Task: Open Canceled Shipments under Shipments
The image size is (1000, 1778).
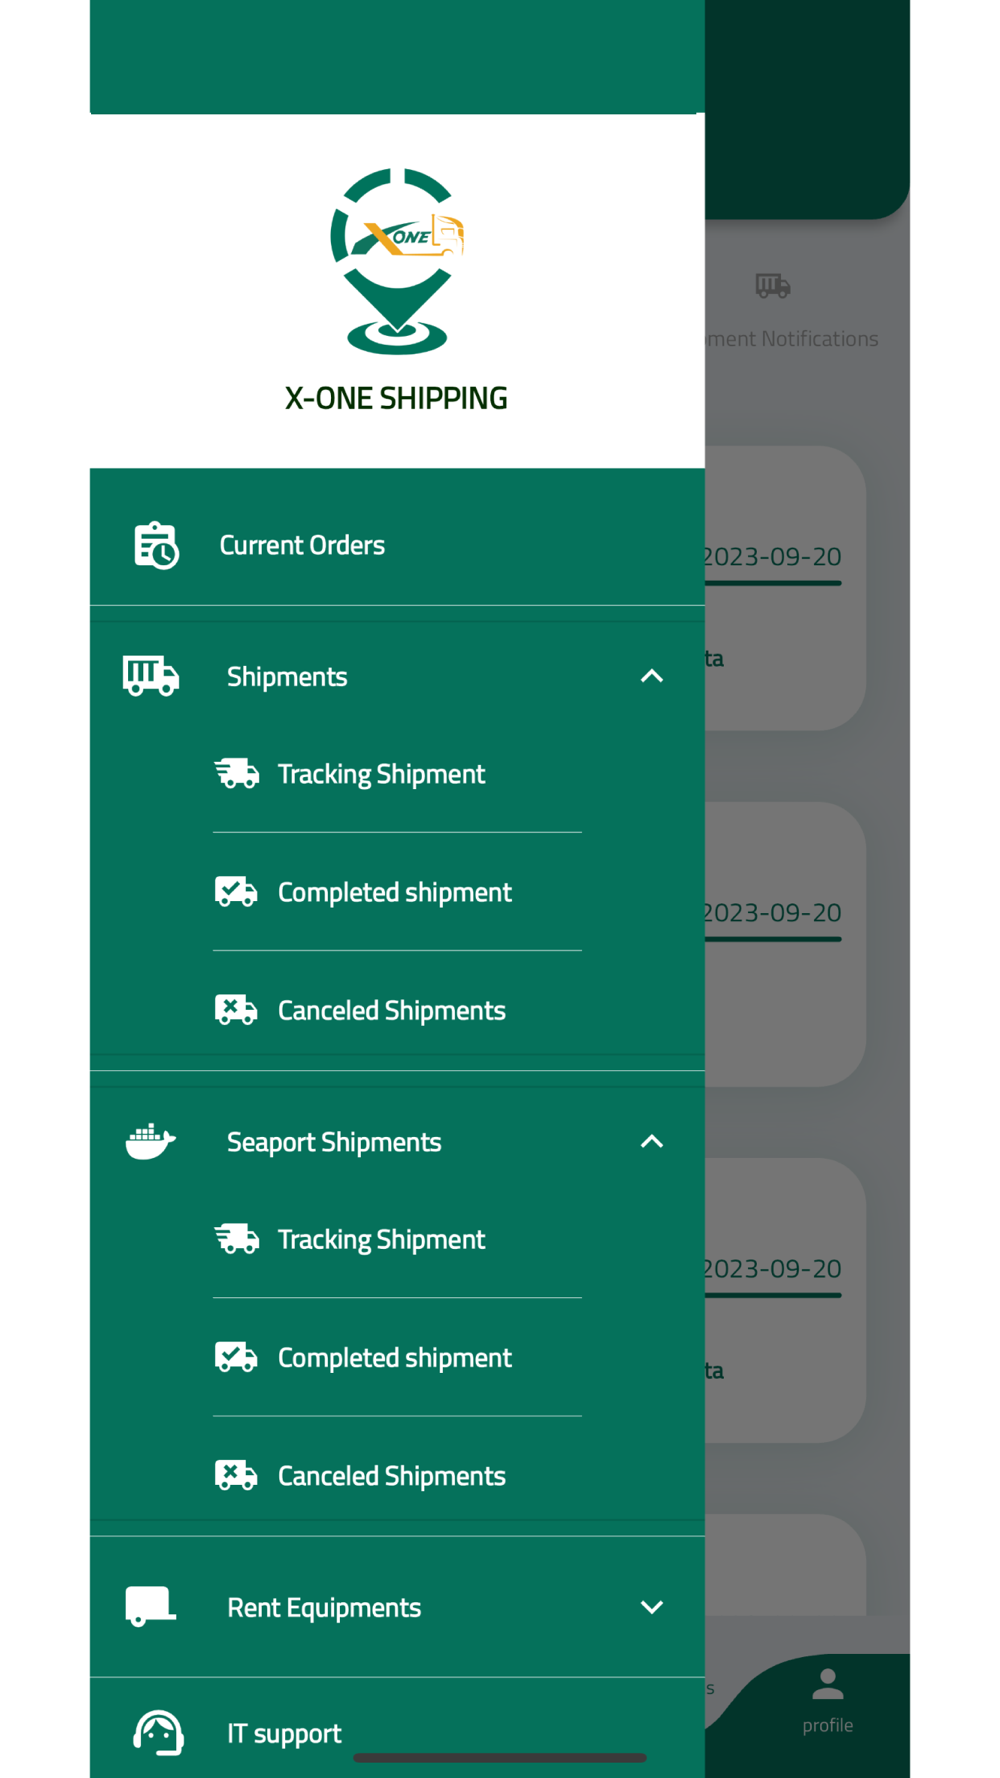Action: pyautogui.click(x=392, y=1010)
